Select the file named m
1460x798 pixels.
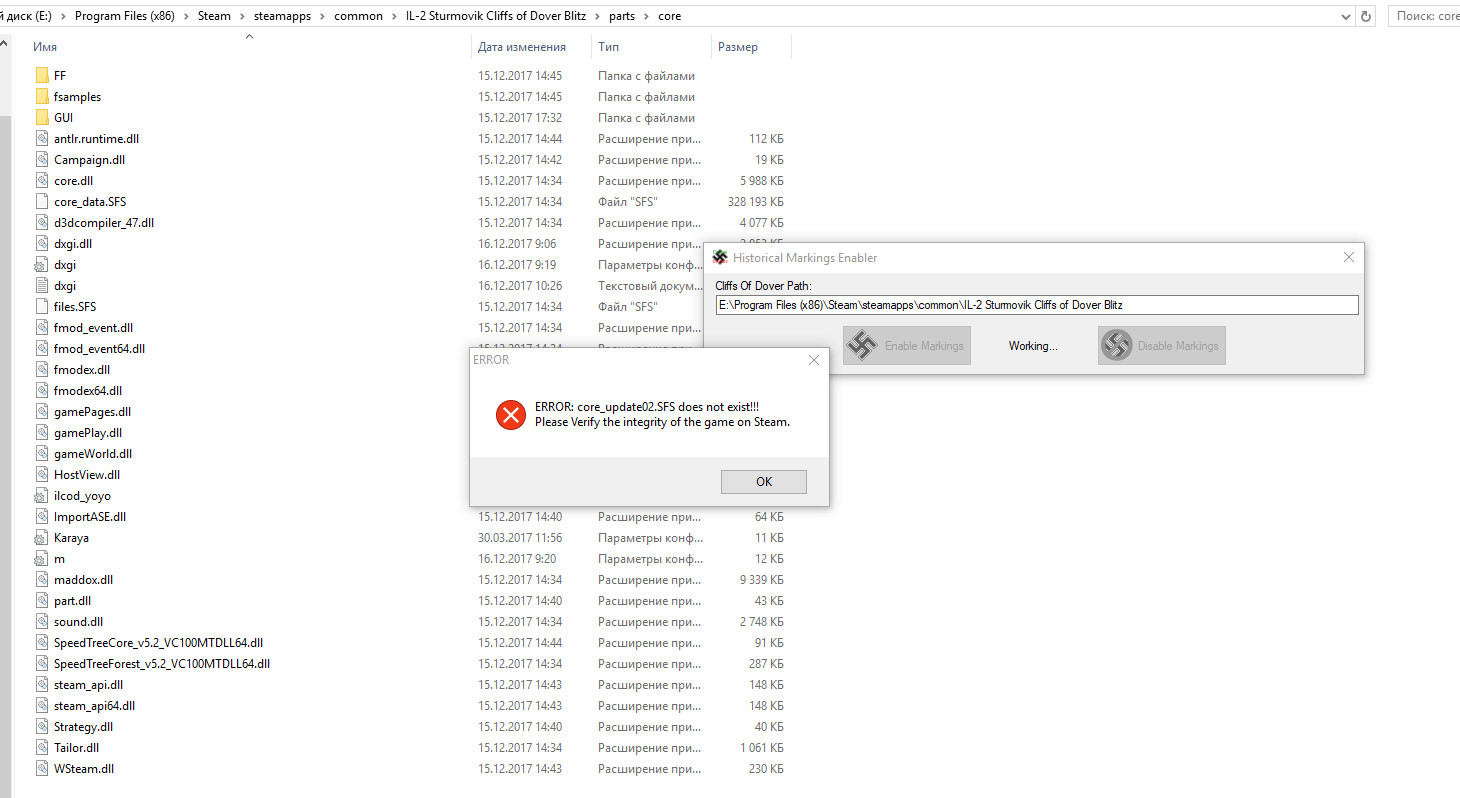pyautogui.click(x=59, y=559)
